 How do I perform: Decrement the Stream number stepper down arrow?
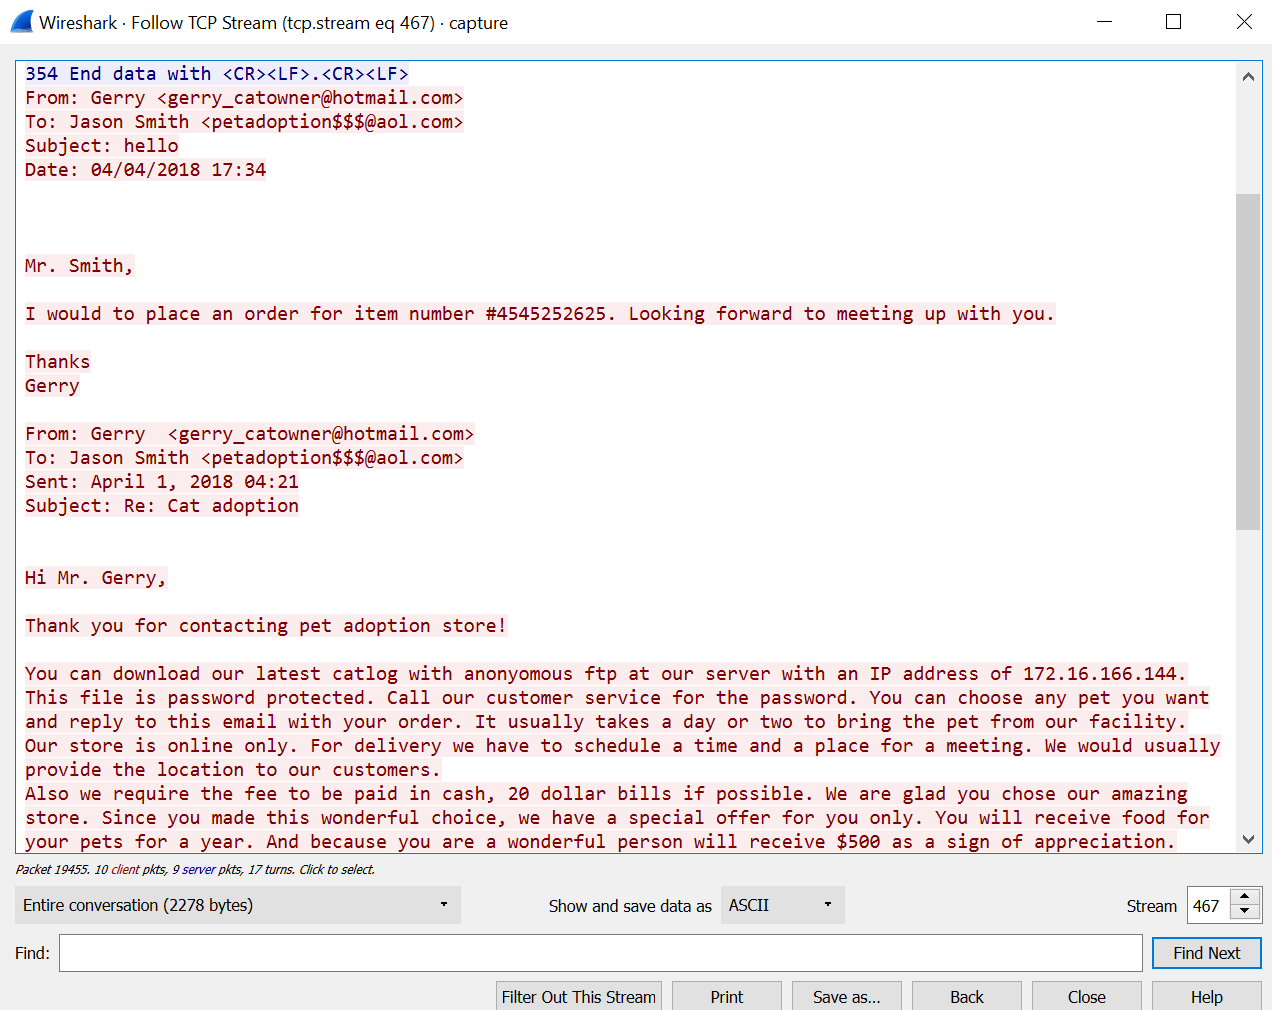click(1244, 913)
